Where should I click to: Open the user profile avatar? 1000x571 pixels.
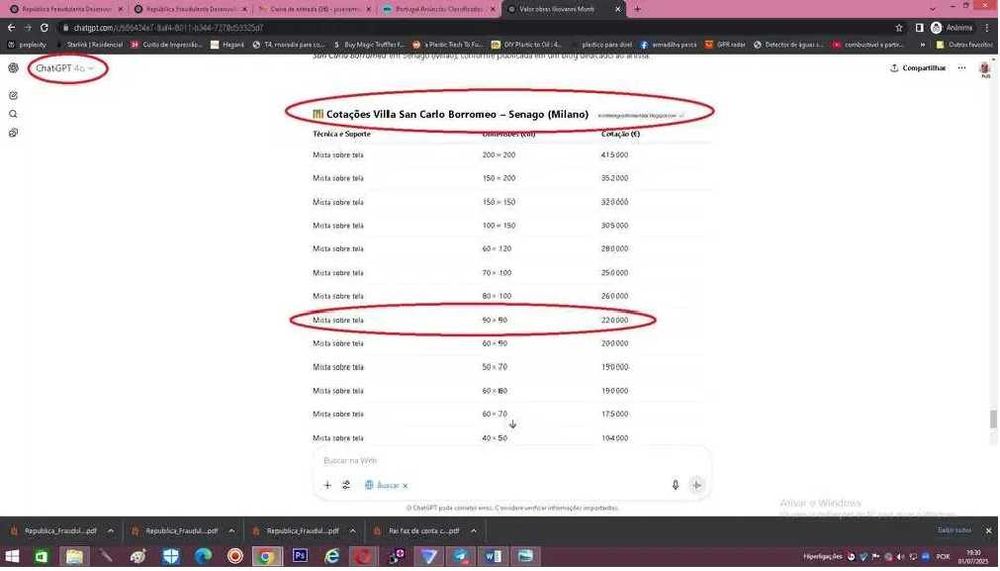pos(984,70)
